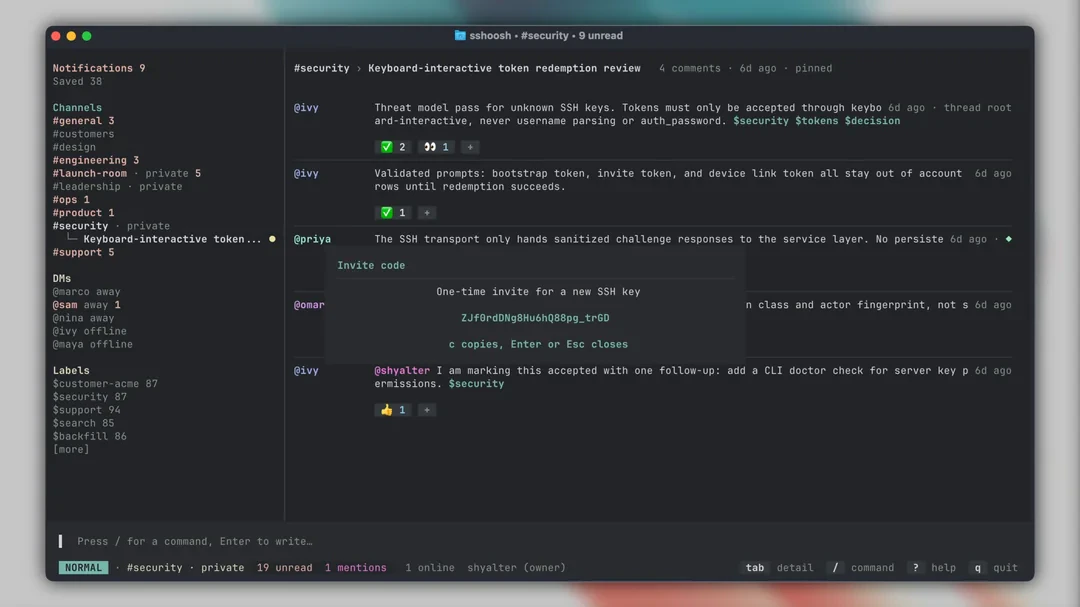Click the green diamond marker on priya's message

tap(1008, 239)
